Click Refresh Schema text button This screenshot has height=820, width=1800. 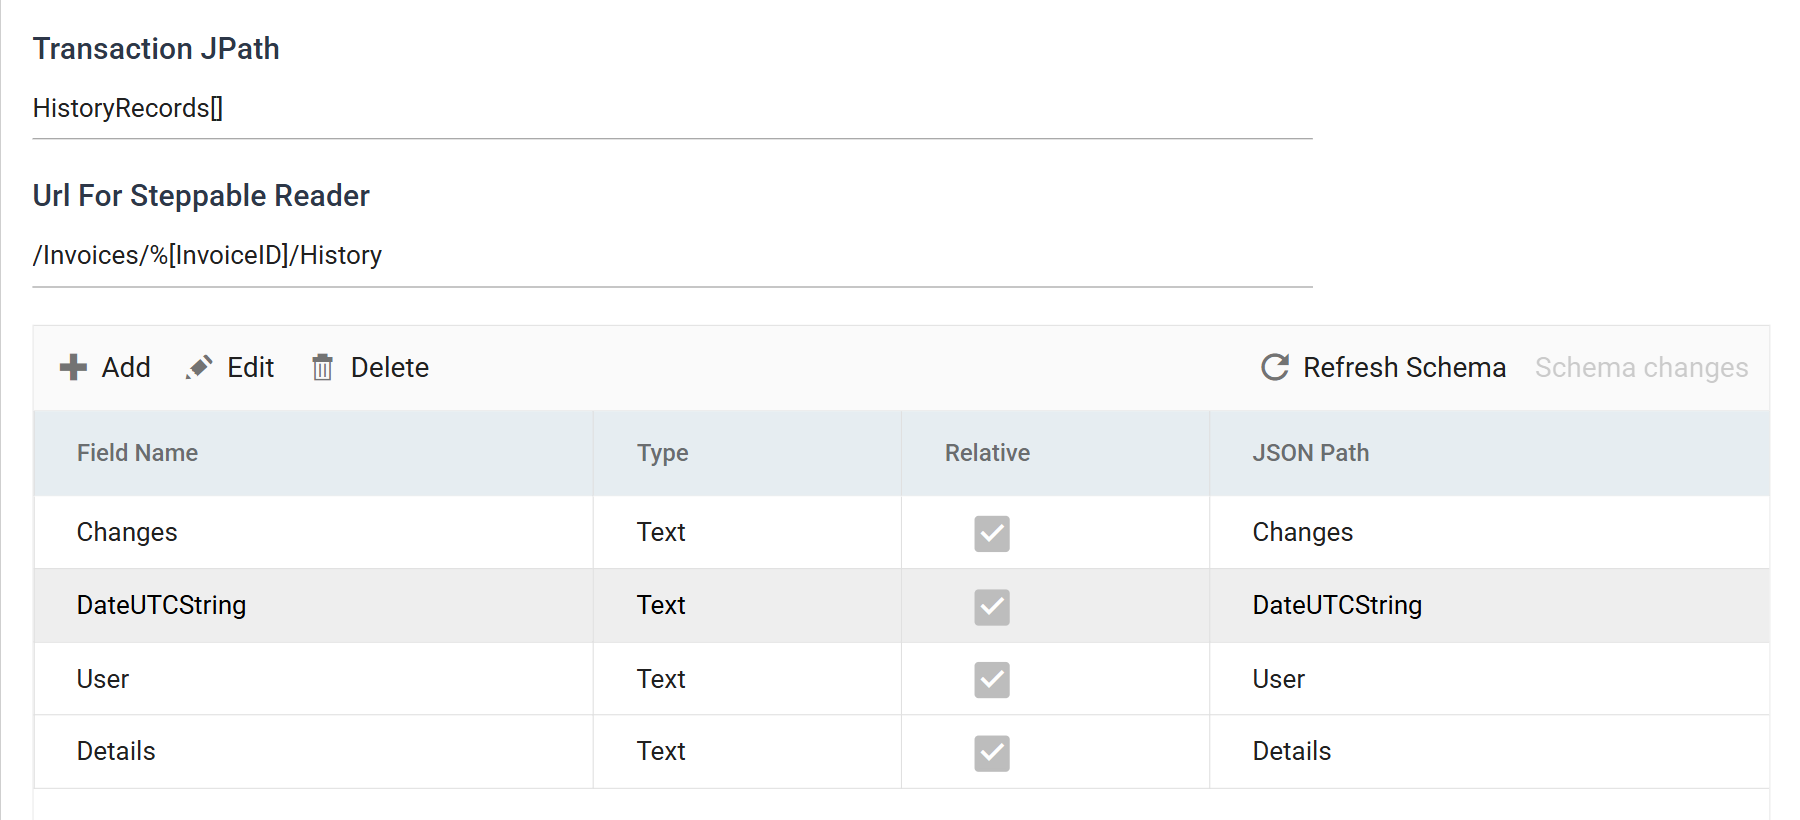(x=1404, y=367)
